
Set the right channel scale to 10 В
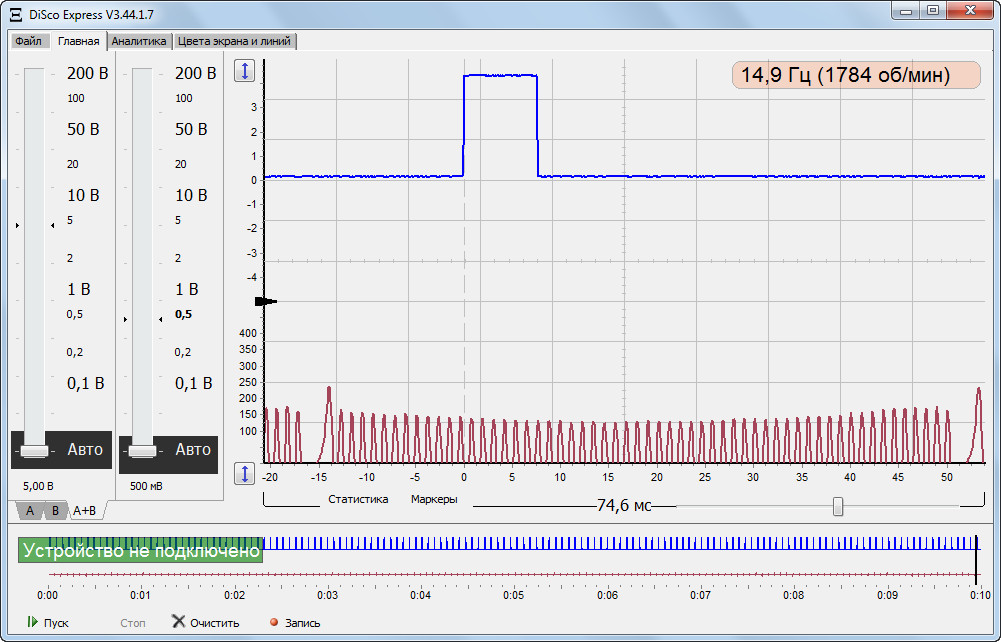pyautogui.click(x=191, y=195)
